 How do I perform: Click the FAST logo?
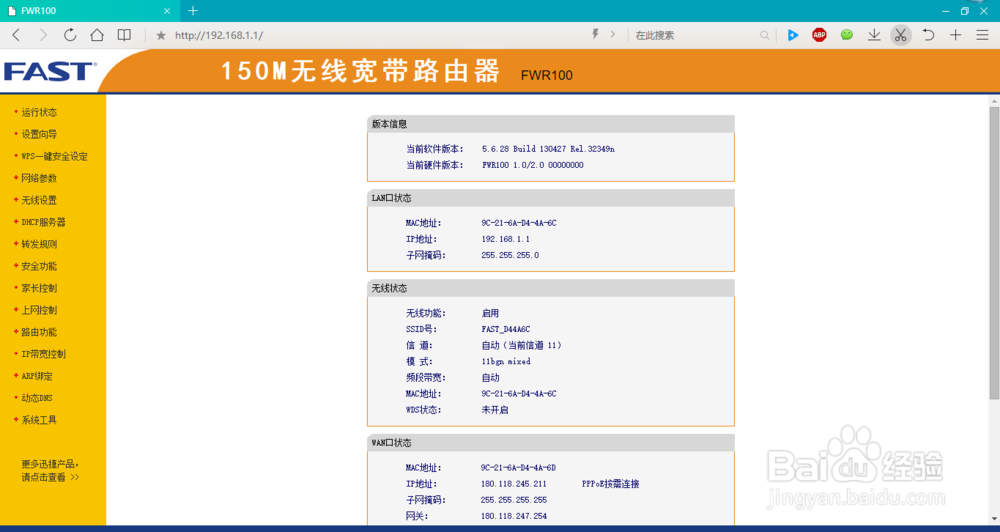click(50, 71)
